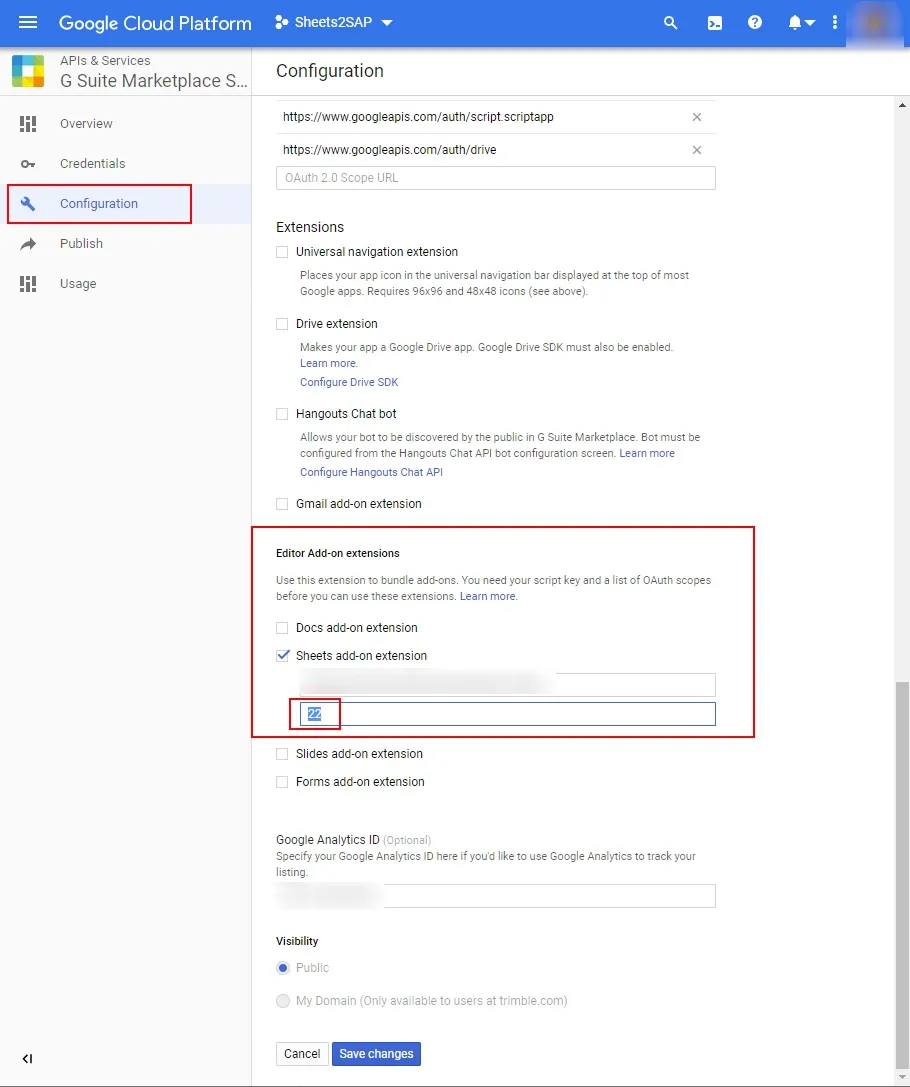Image resolution: width=910 pixels, height=1087 pixels.
Task: Click the Configuration wrench icon
Action: tap(28, 204)
